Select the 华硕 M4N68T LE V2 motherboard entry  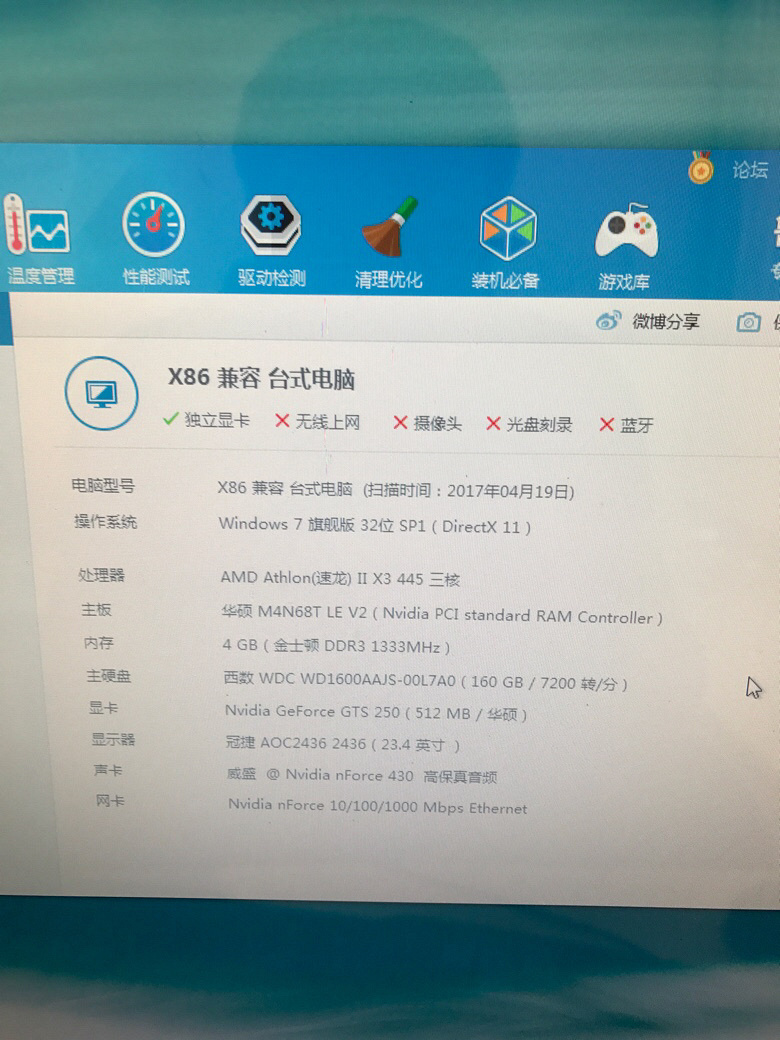[x=441, y=615]
